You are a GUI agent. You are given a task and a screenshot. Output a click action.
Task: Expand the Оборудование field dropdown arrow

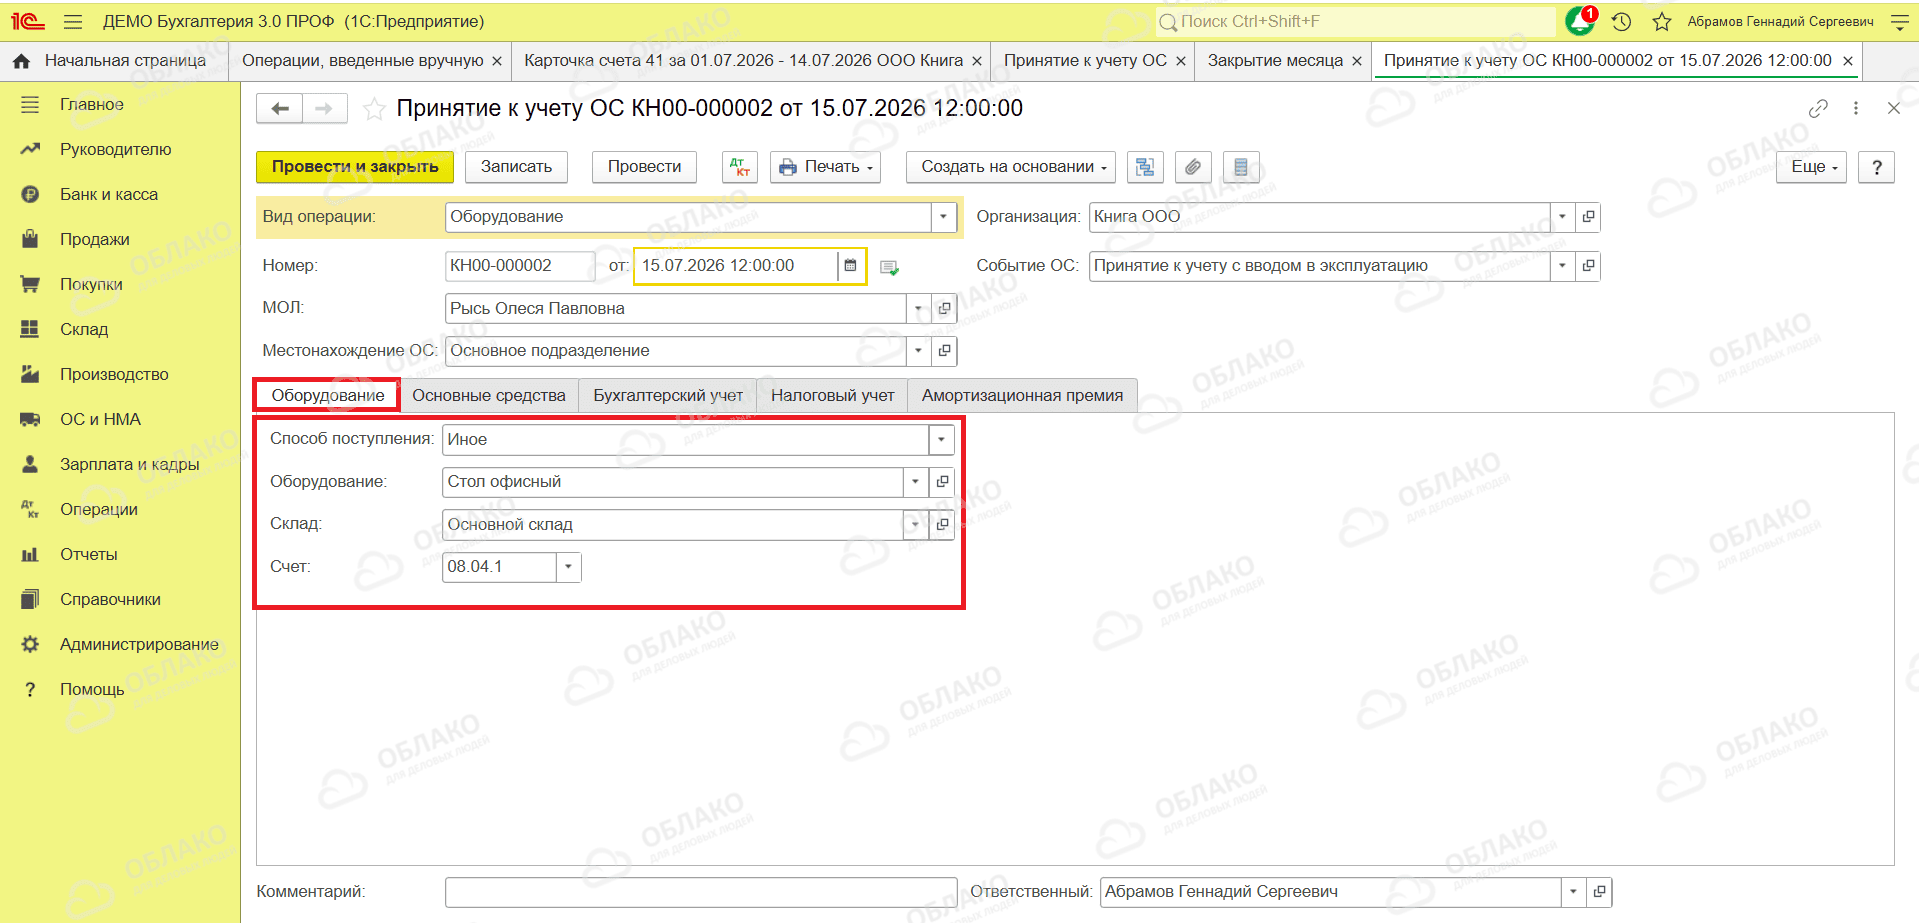916,482
